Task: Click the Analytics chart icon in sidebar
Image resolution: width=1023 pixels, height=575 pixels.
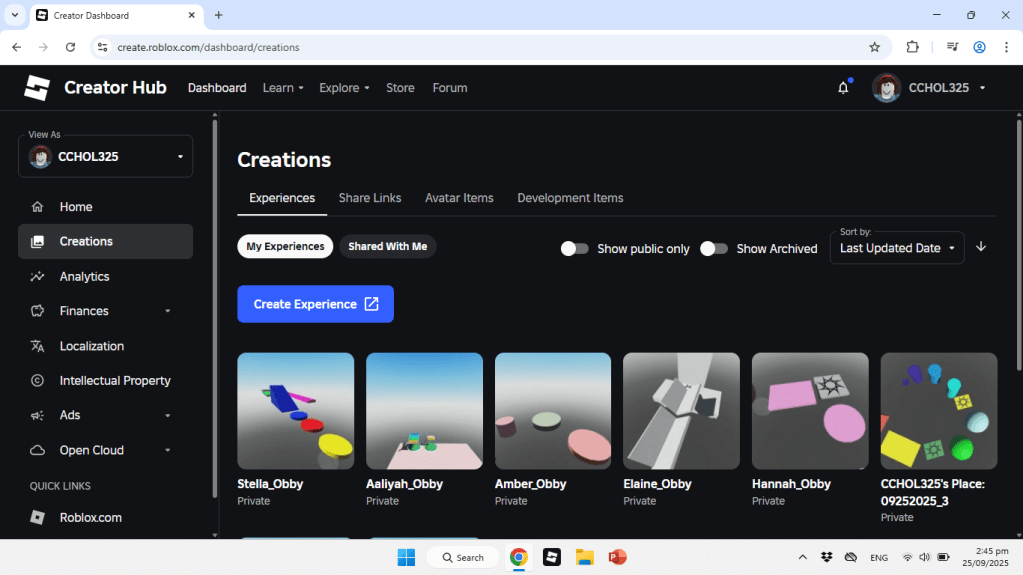Action: (x=38, y=276)
